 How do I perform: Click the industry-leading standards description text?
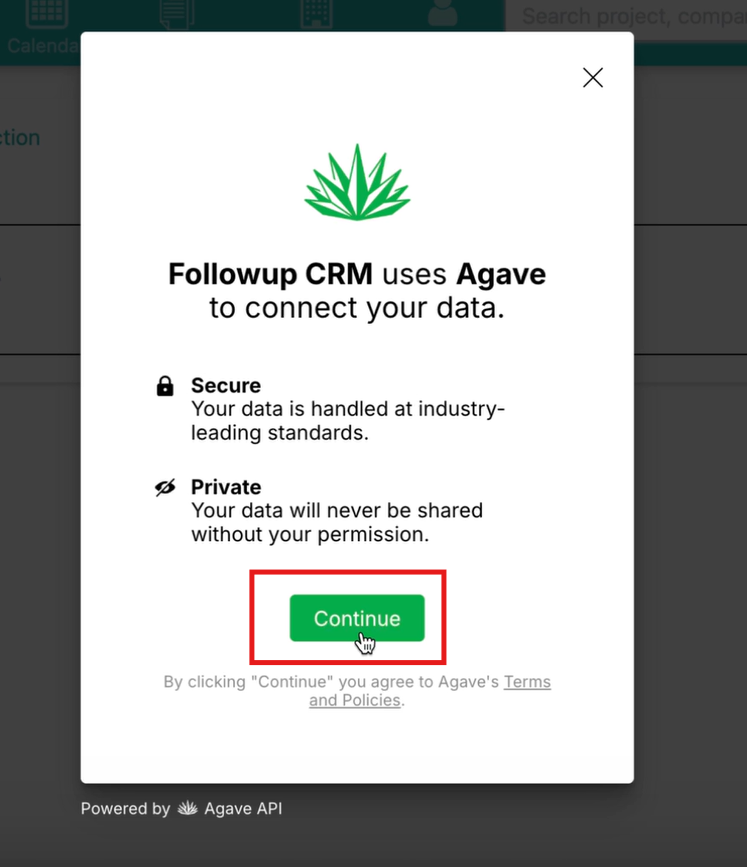click(348, 421)
